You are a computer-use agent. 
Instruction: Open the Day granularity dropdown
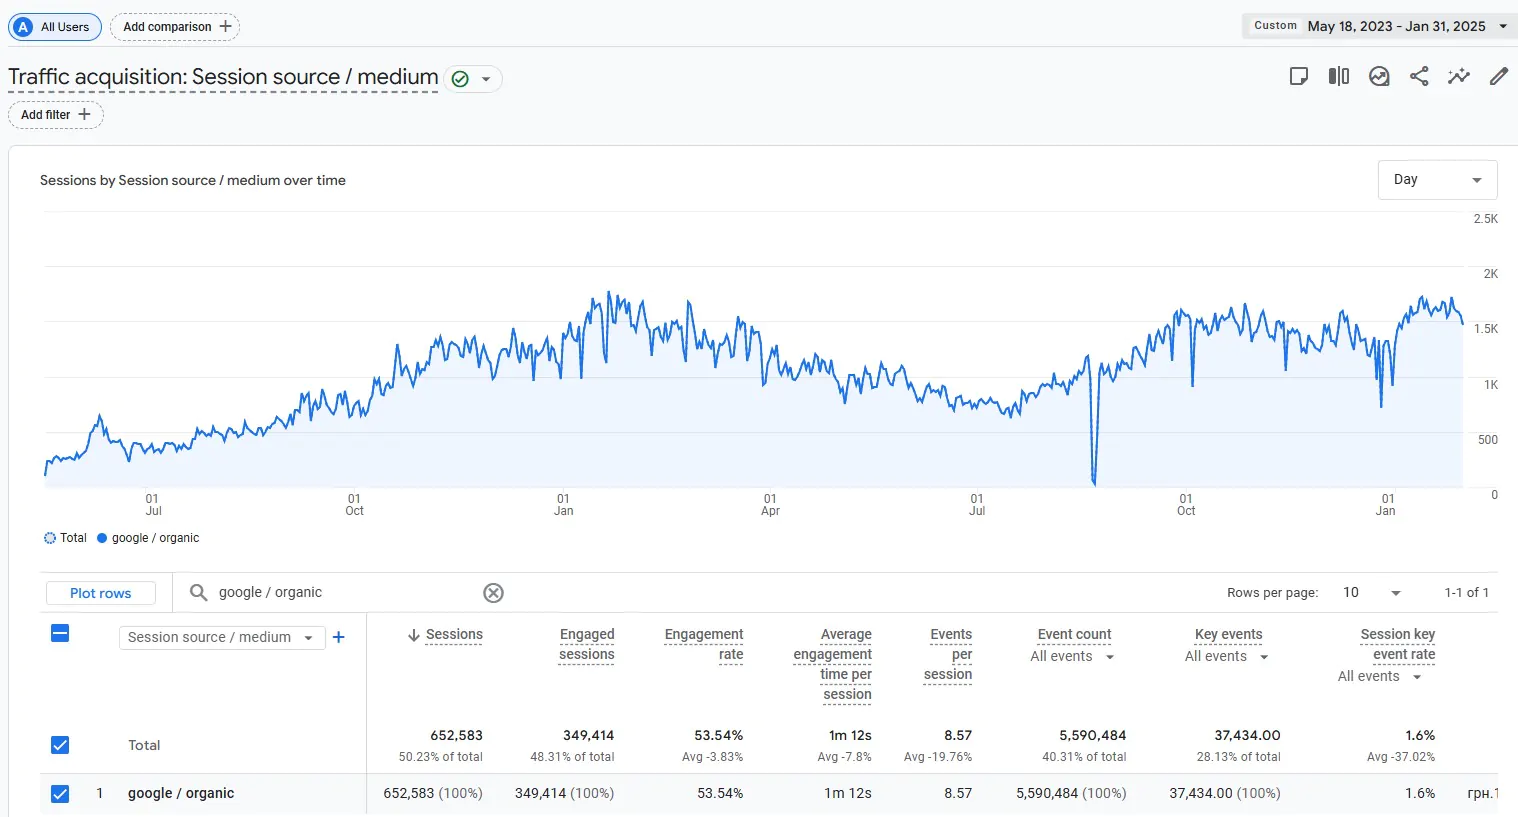1437,180
